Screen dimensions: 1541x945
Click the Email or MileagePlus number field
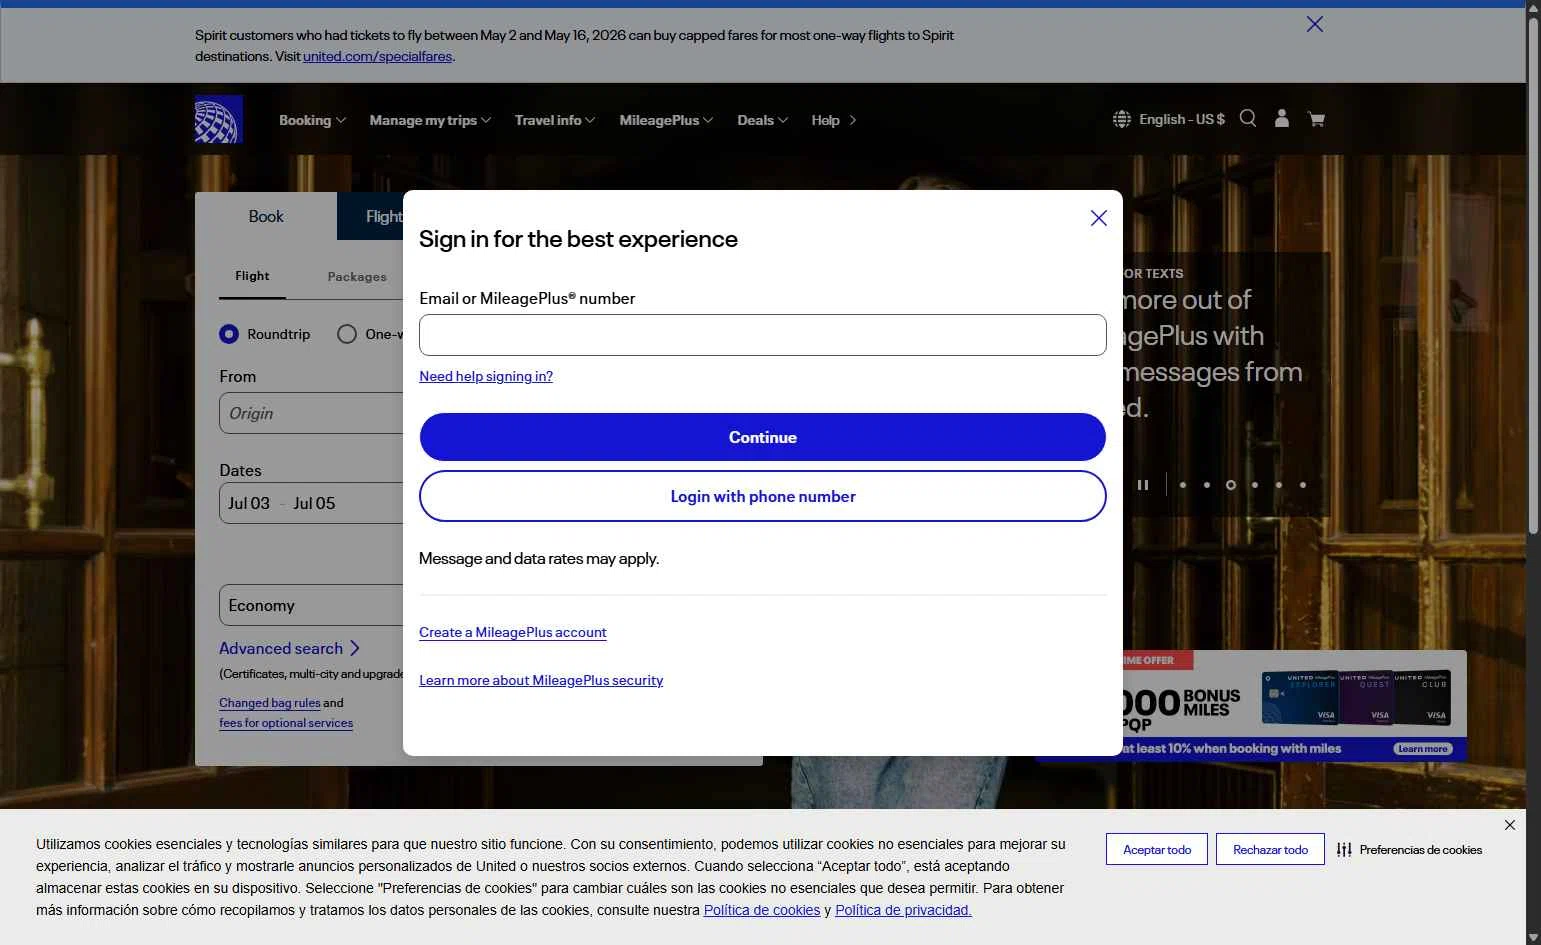pyautogui.click(x=763, y=335)
